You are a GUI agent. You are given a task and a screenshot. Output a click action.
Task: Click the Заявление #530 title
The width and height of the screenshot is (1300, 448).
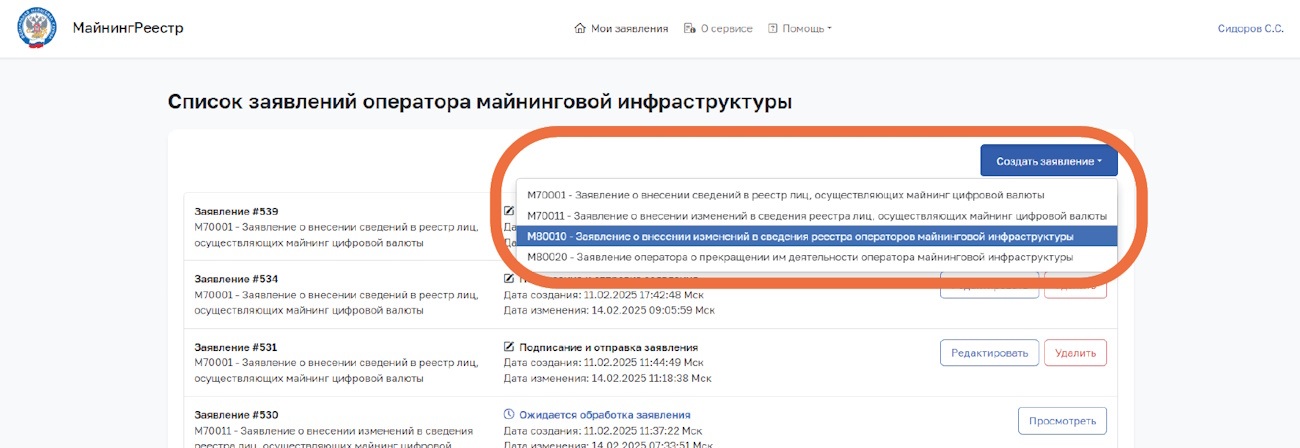point(236,414)
